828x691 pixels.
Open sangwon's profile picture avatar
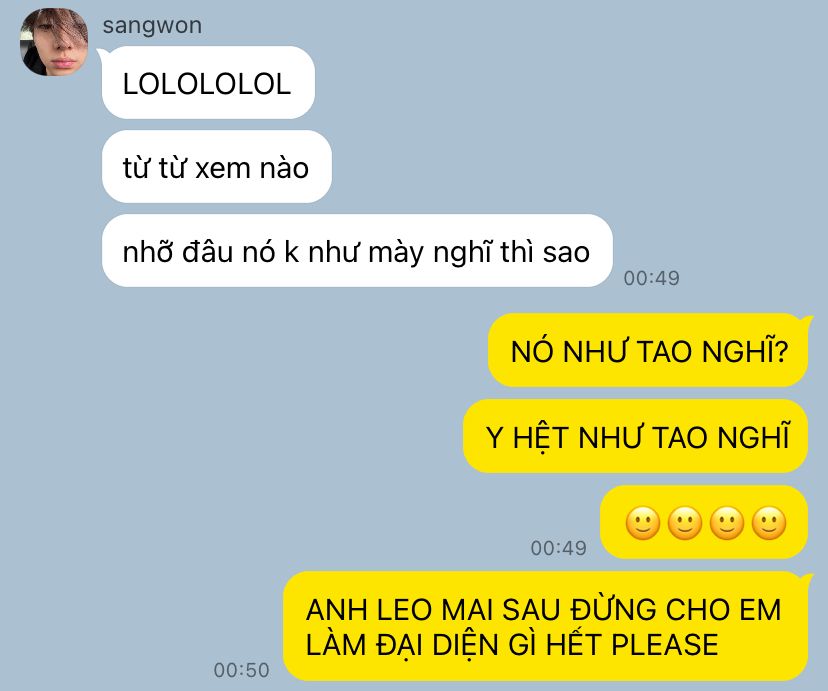(x=54, y=42)
